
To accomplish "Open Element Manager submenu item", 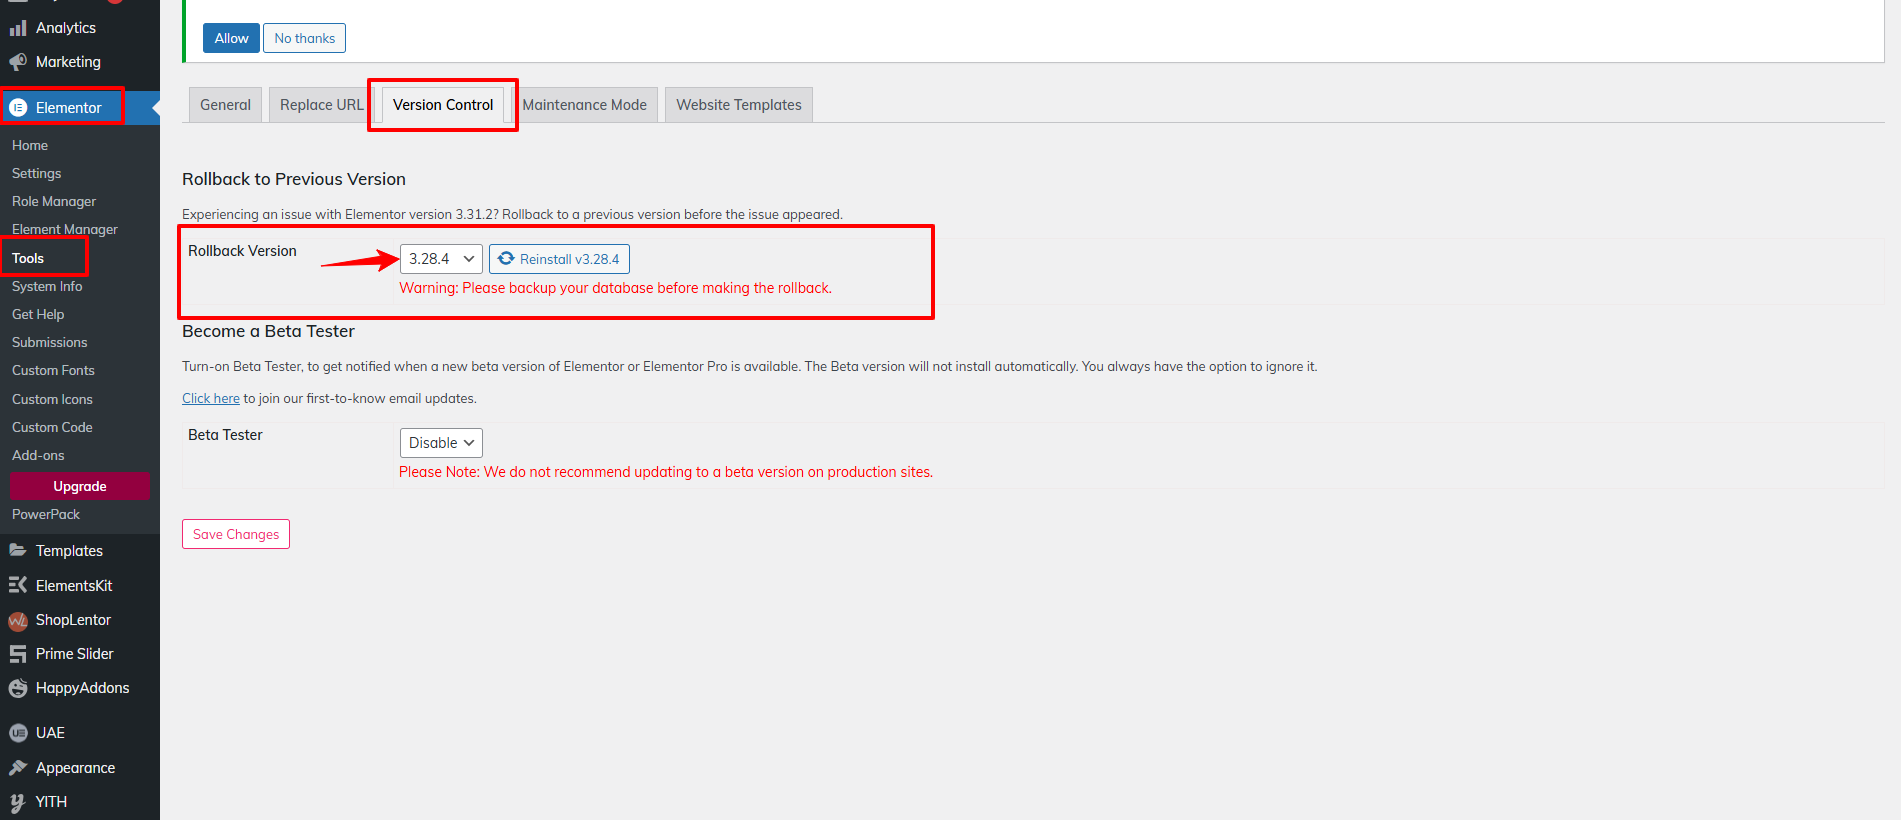I will click(65, 229).
